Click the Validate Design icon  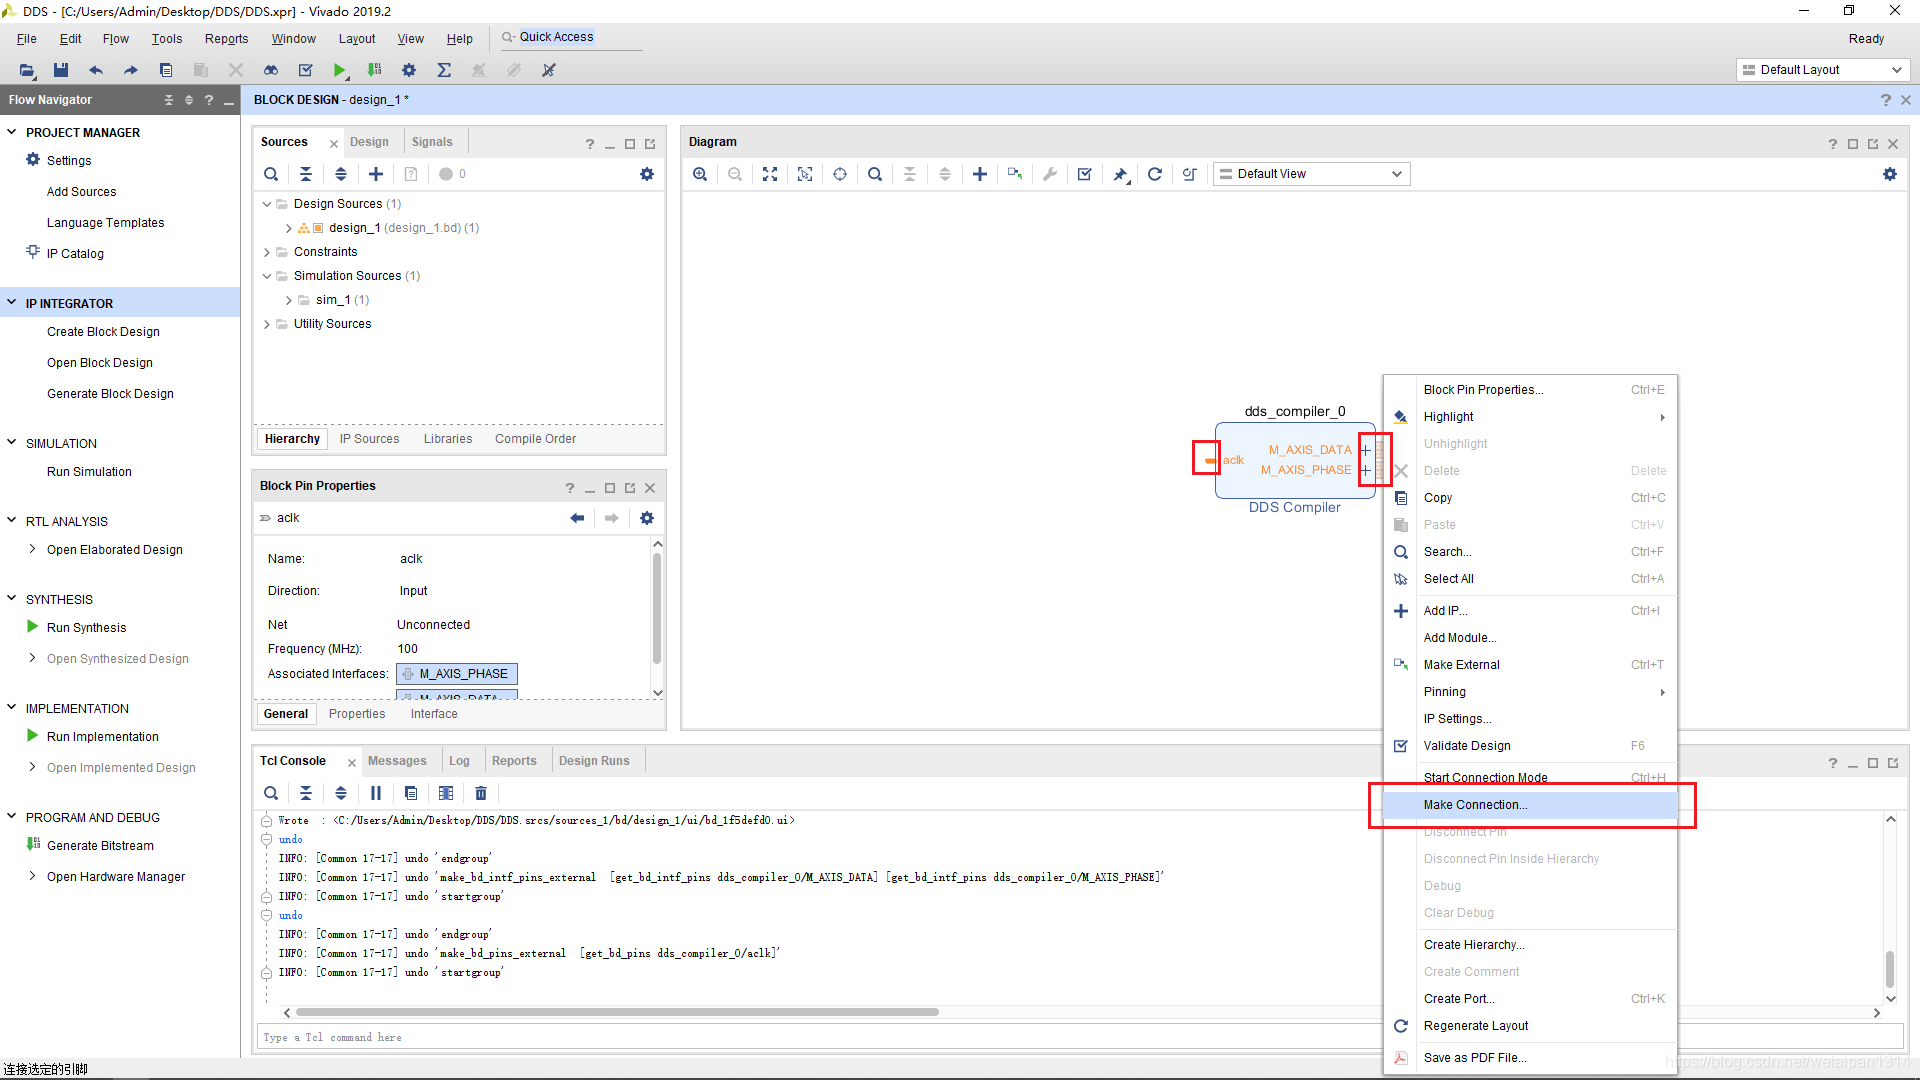(x=1084, y=173)
